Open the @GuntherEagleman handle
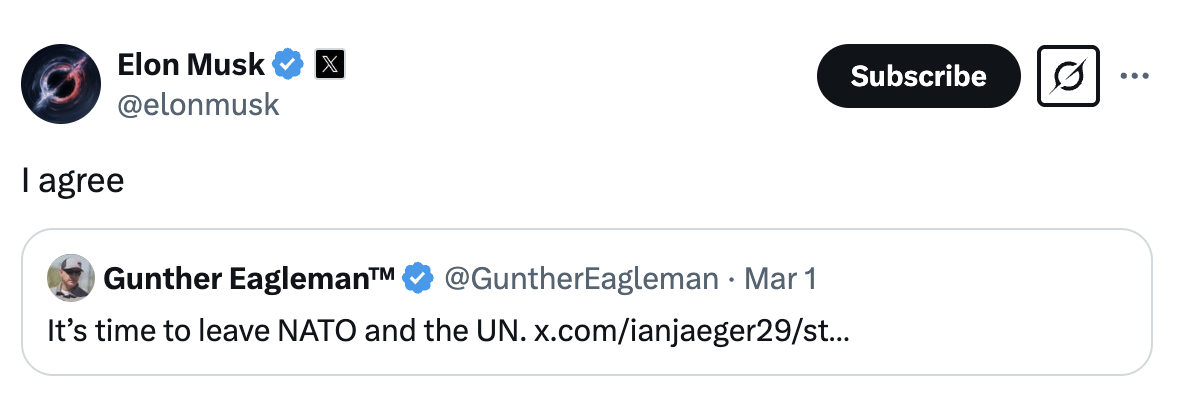Image resolution: width=1182 pixels, height=404 pixels. [x=580, y=279]
